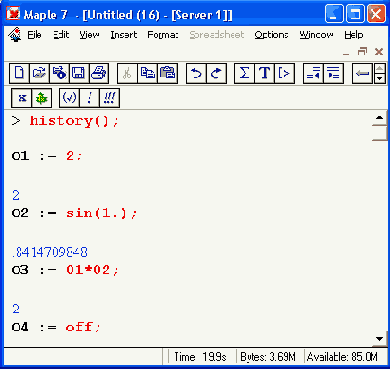This screenshot has height=369, width=390.
Task: Open a file with the folder icon
Action: [39, 73]
